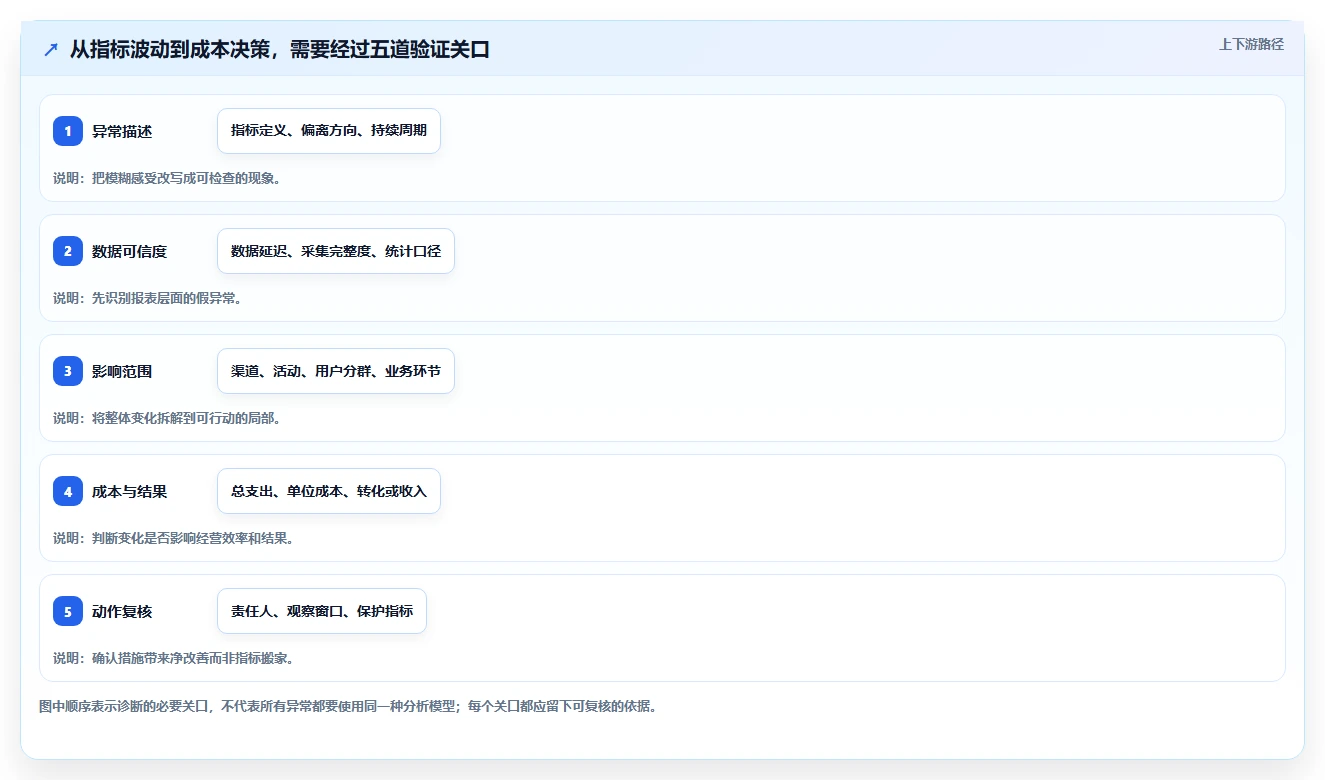Select the 指标定义、偏离方向、持续周期 chip
The image size is (1325, 780).
tap(329, 131)
